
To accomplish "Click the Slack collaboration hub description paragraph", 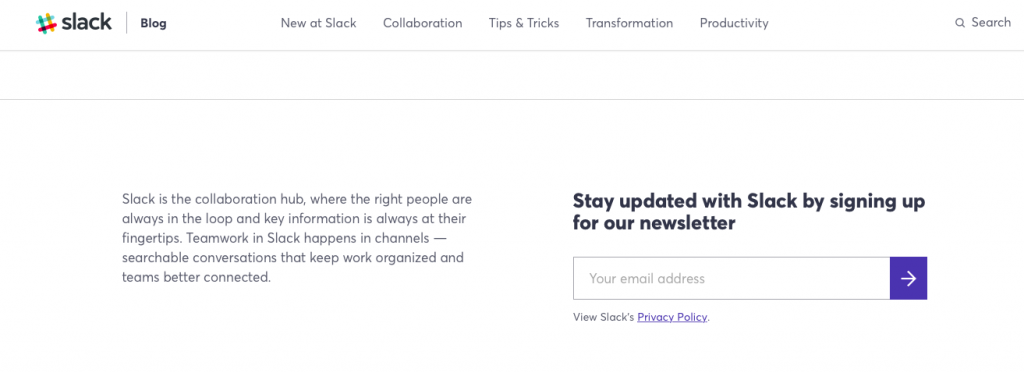I will coord(297,238).
